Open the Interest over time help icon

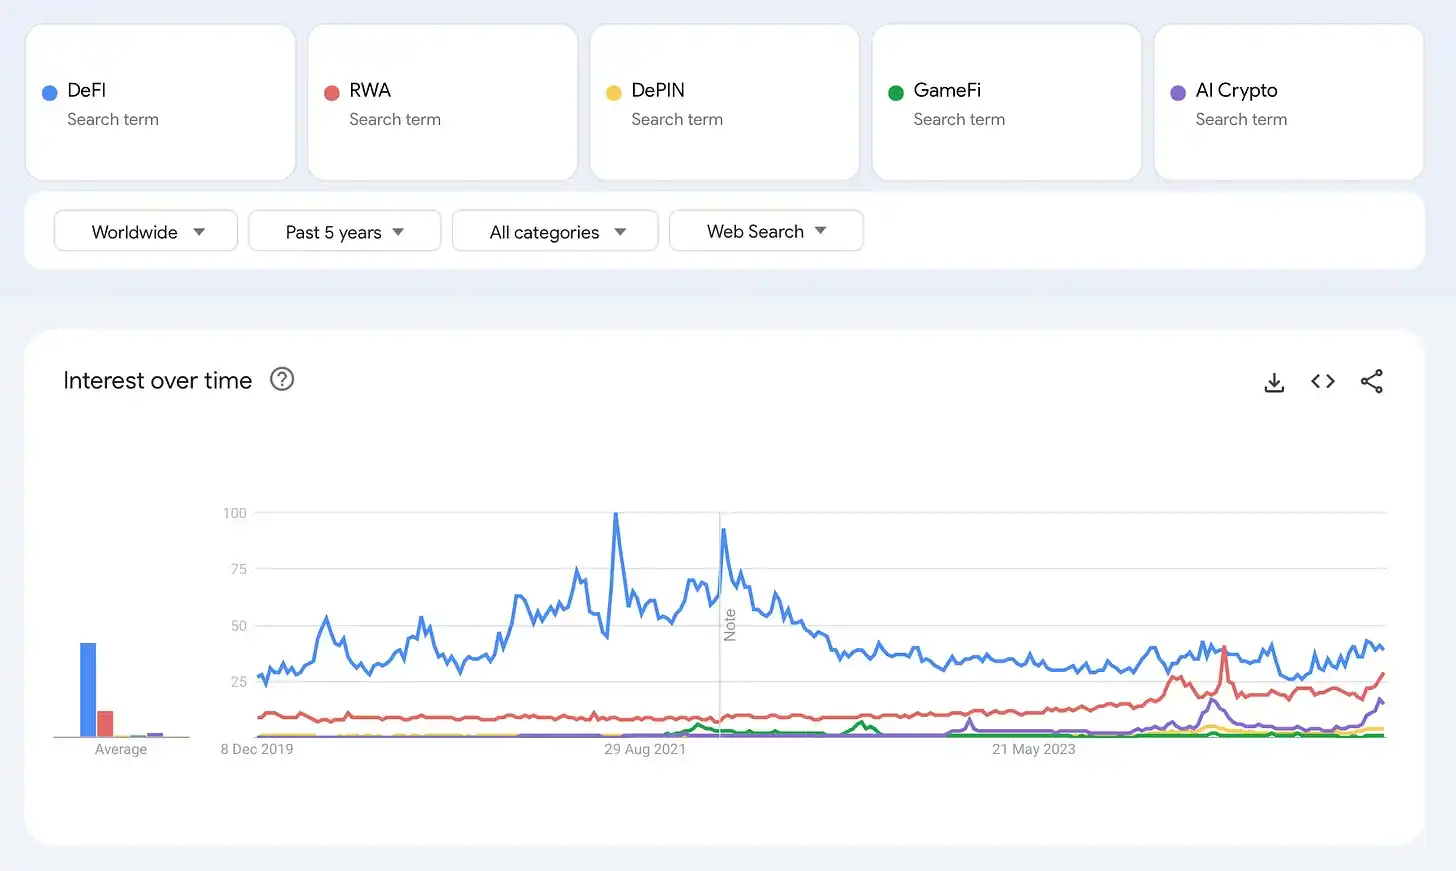tap(282, 380)
